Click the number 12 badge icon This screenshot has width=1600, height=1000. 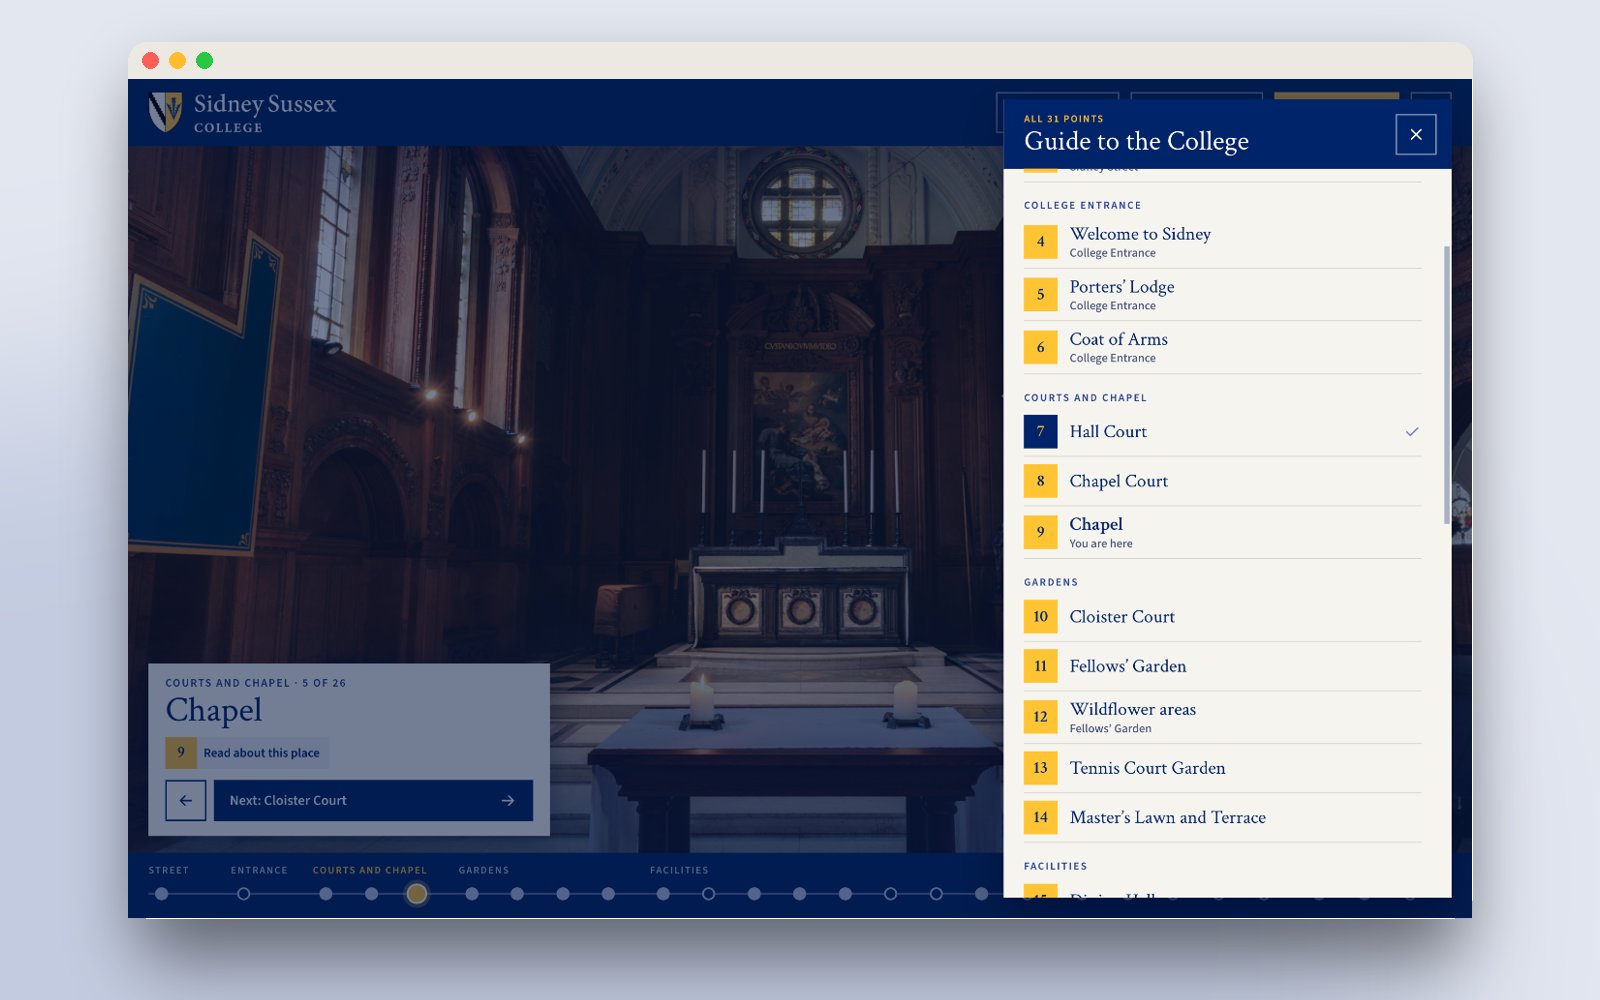(1040, 717)
